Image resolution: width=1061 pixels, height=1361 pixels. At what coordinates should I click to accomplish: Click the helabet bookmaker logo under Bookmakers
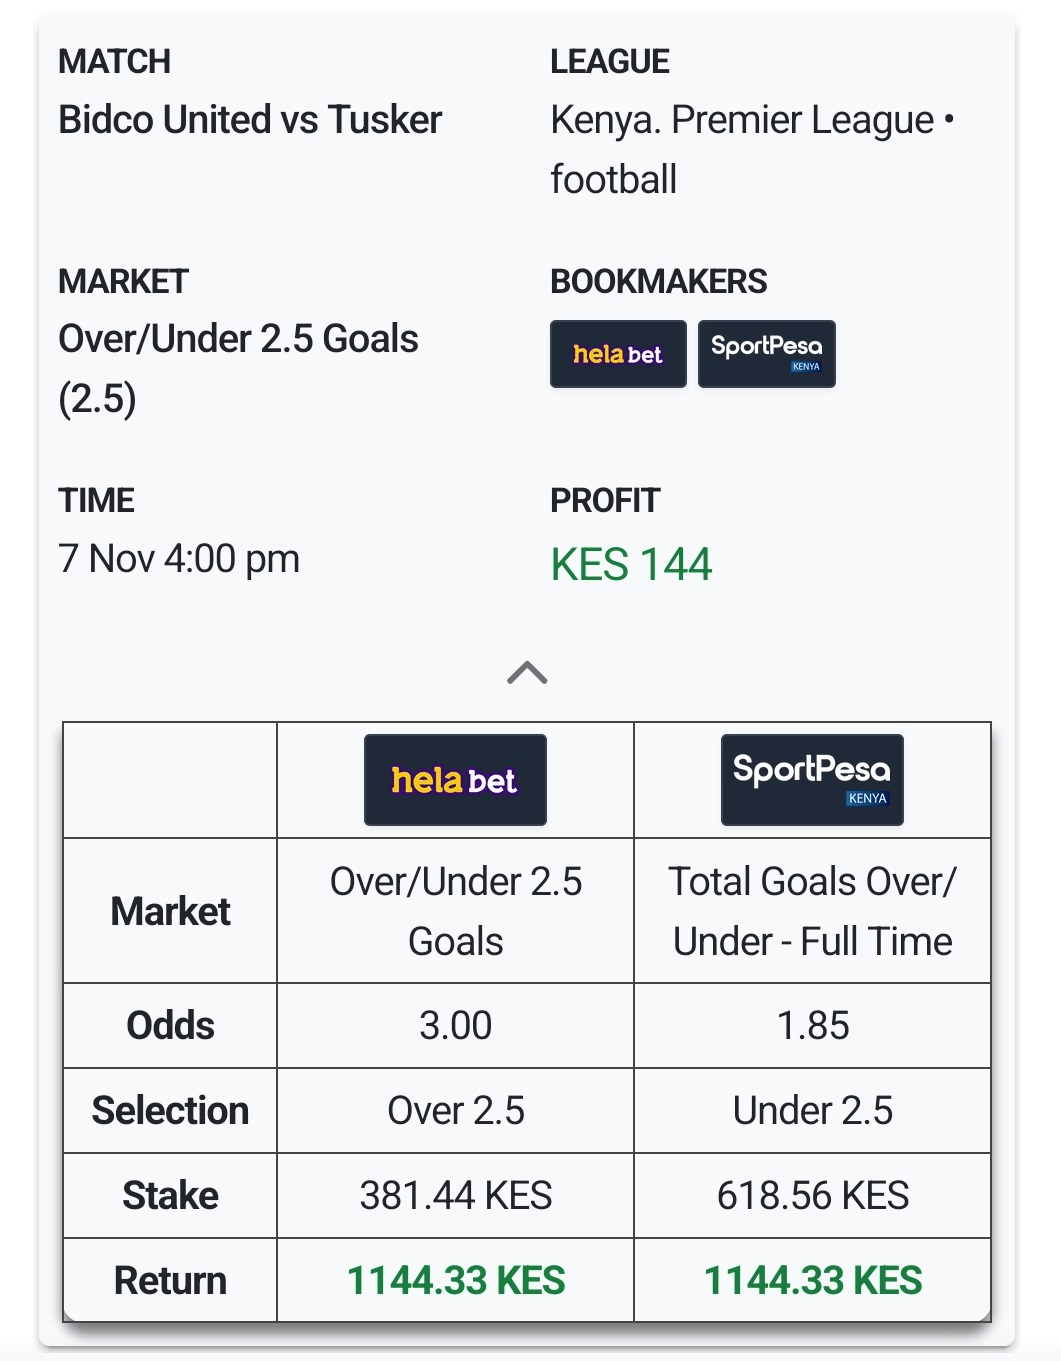click(618, 353)
